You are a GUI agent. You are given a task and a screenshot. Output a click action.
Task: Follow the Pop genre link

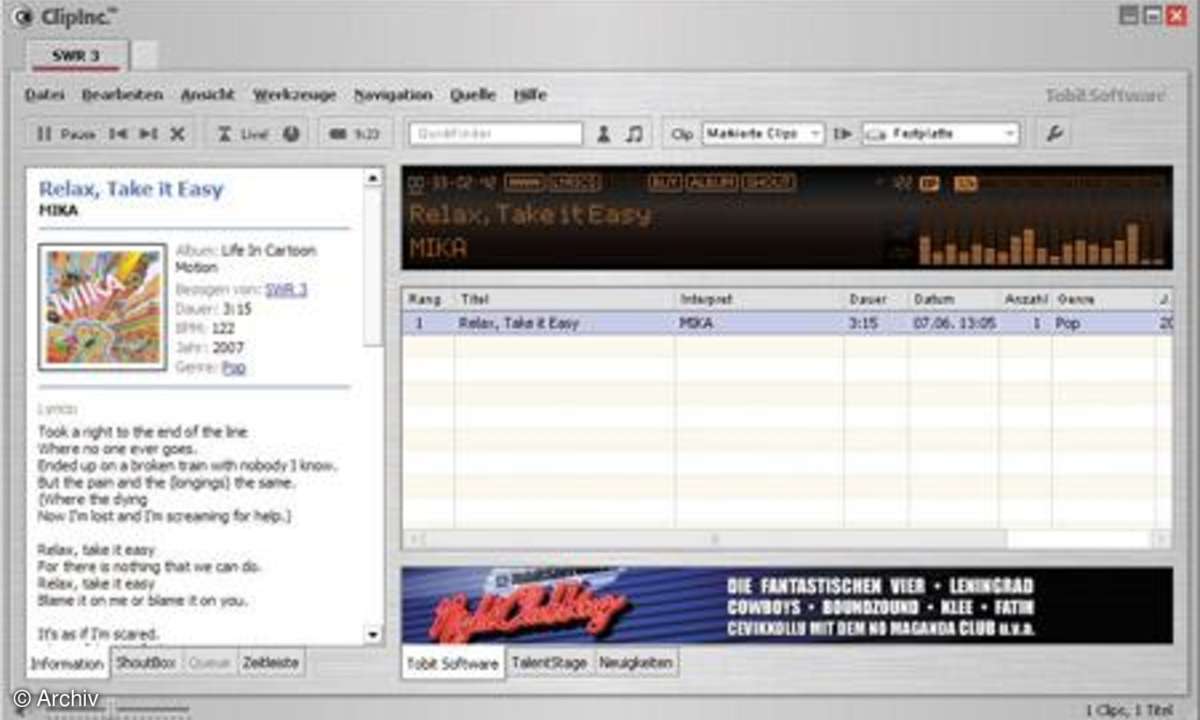point(234,368)
